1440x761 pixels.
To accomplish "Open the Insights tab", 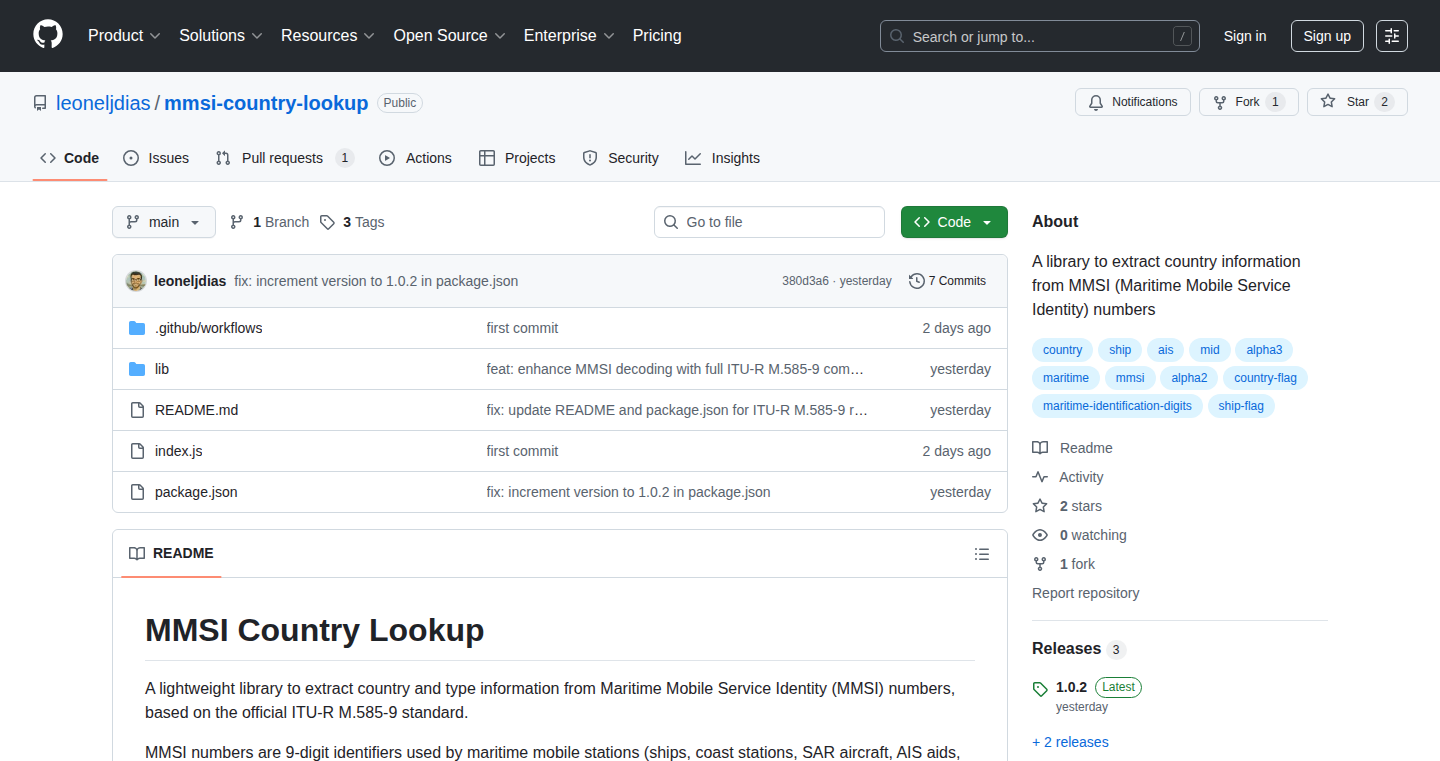I will tap(722, 158).
